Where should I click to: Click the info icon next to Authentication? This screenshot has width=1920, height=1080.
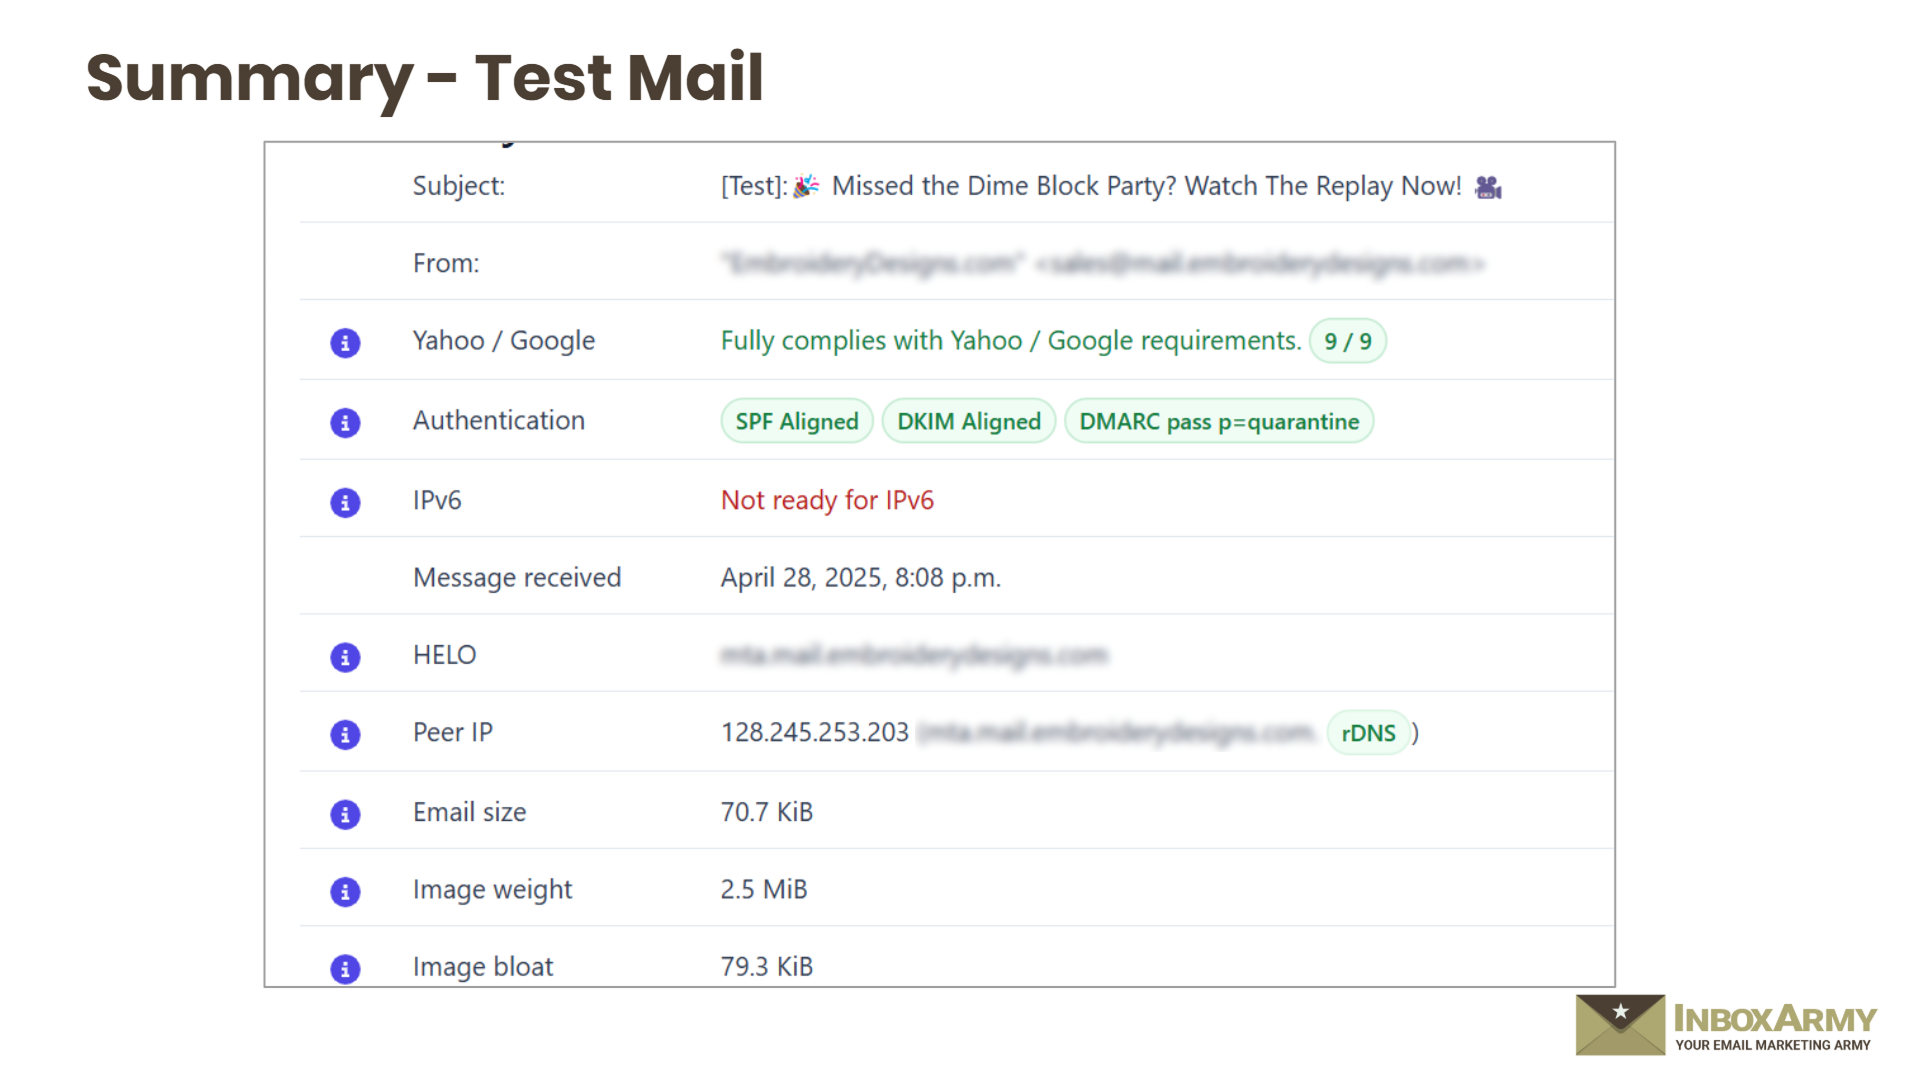click(x=345, y=423)
